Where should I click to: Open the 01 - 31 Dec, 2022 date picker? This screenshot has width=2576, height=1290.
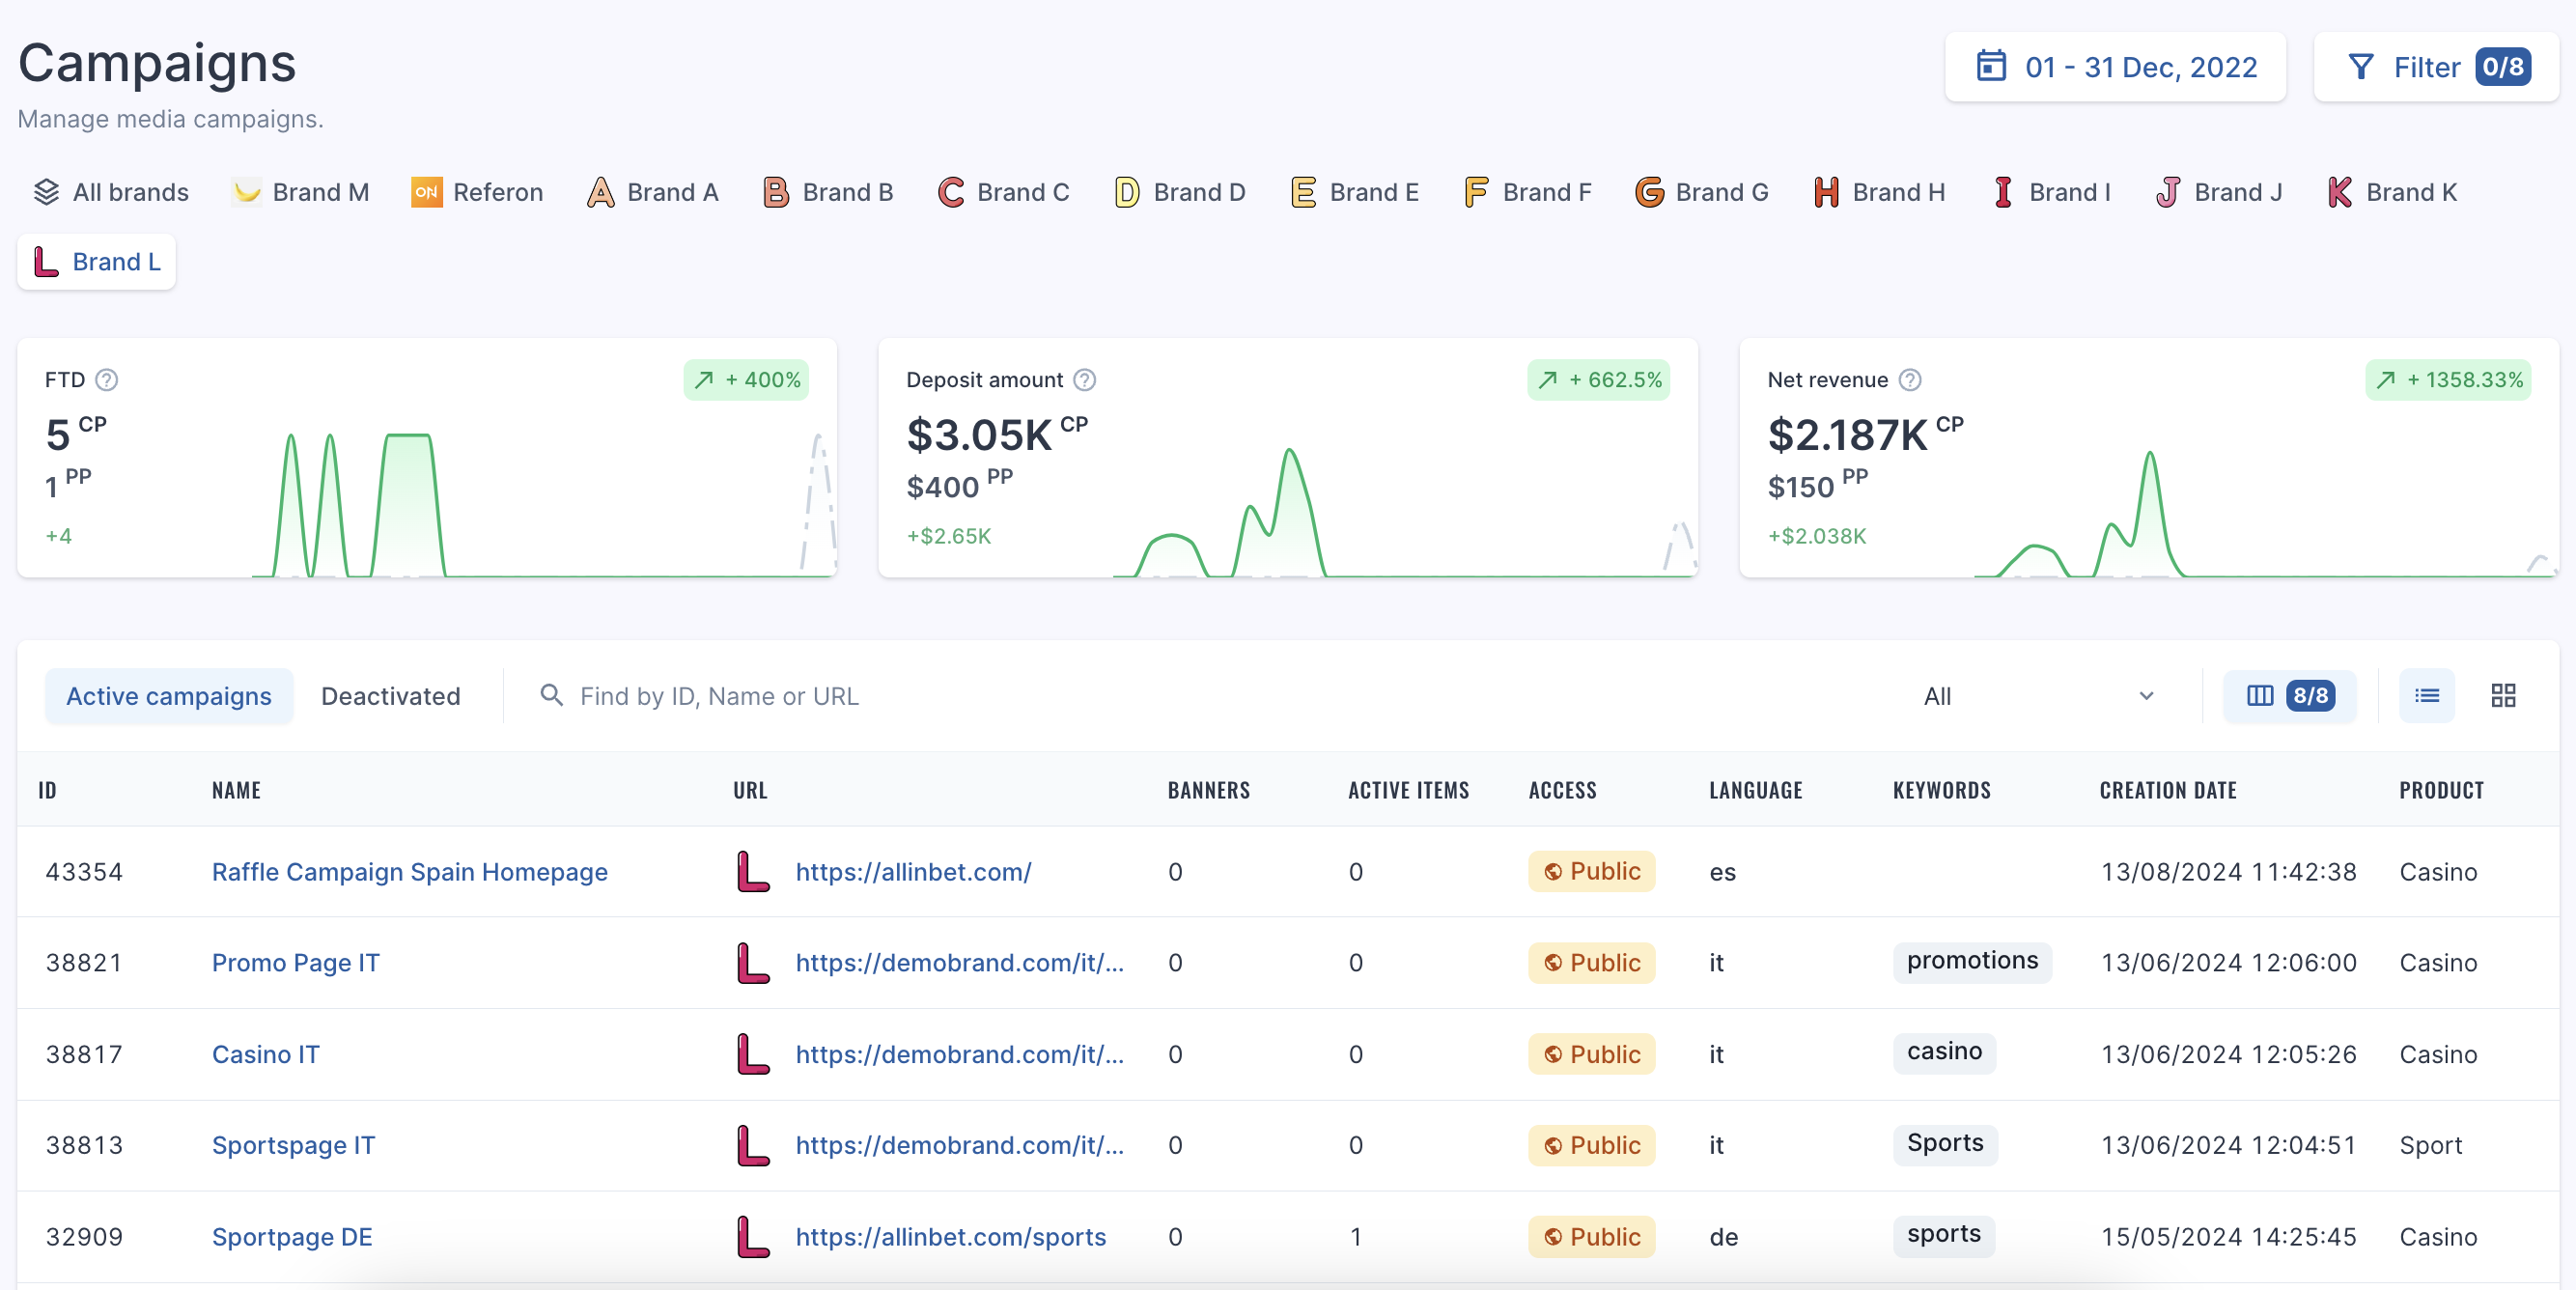tap(2115, 67)
